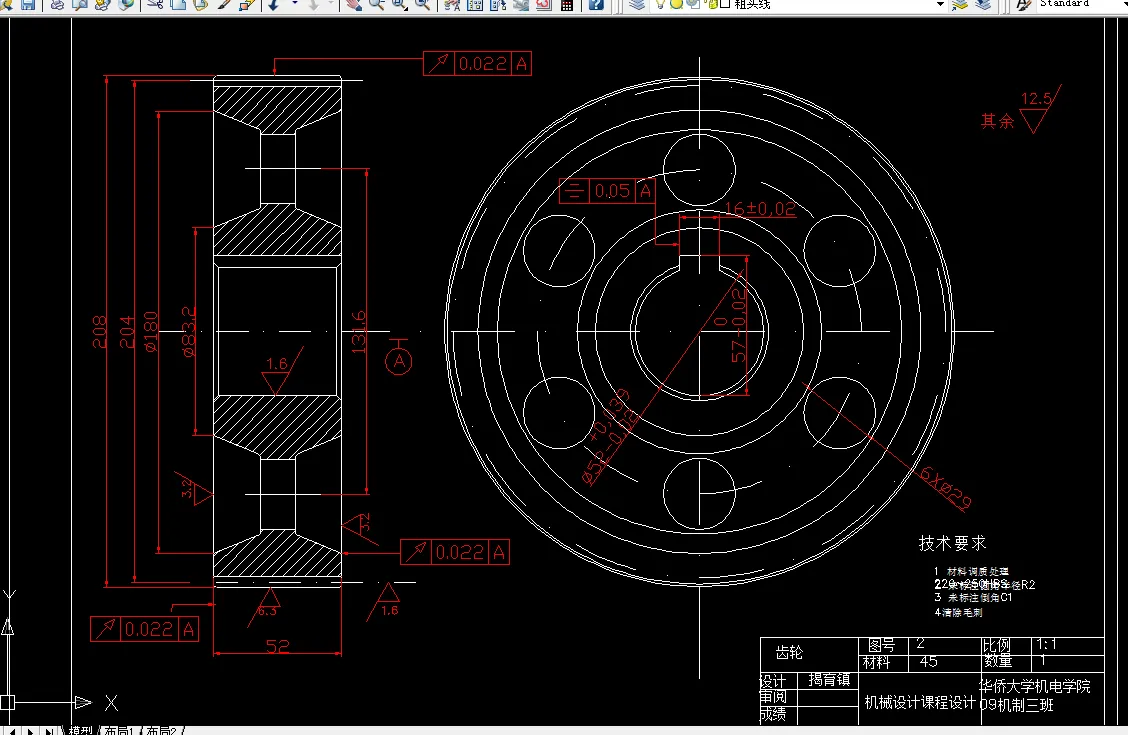This screenshot has width=1128, height=735.
Task: Click the 3D DWF globe icon
Action: point(126,4)
